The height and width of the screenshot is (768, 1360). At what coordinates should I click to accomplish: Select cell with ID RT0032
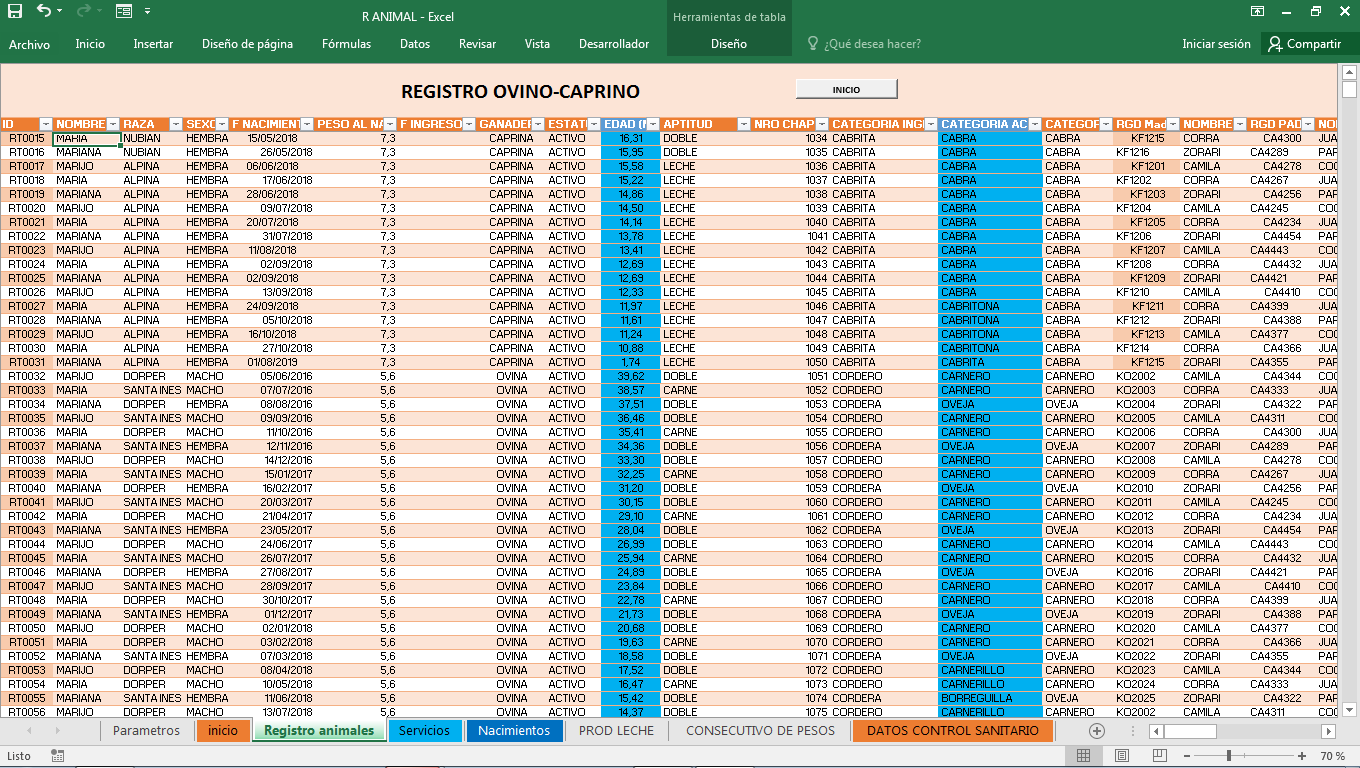click(x=27, y=376)
